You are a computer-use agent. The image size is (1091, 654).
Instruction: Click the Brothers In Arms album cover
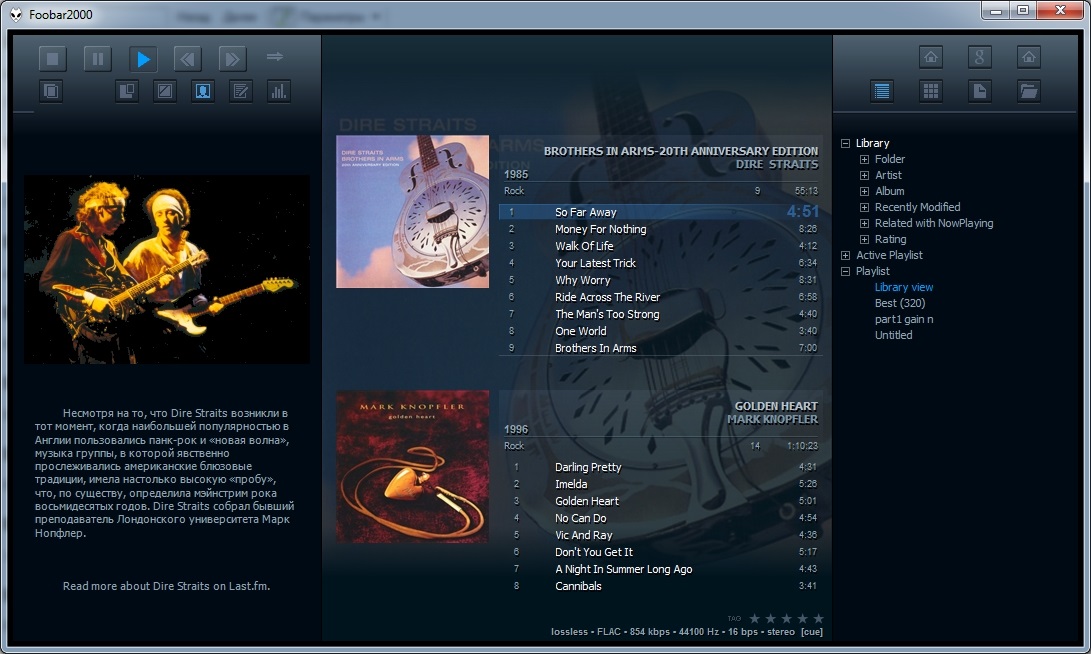[413, 212]
